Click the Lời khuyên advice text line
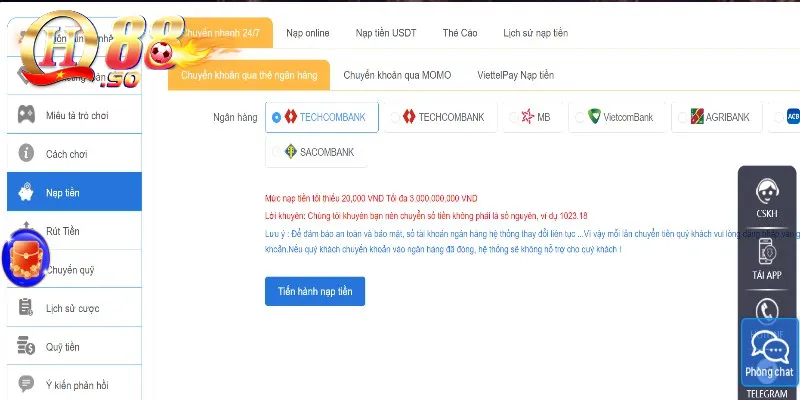 [426, 216]
